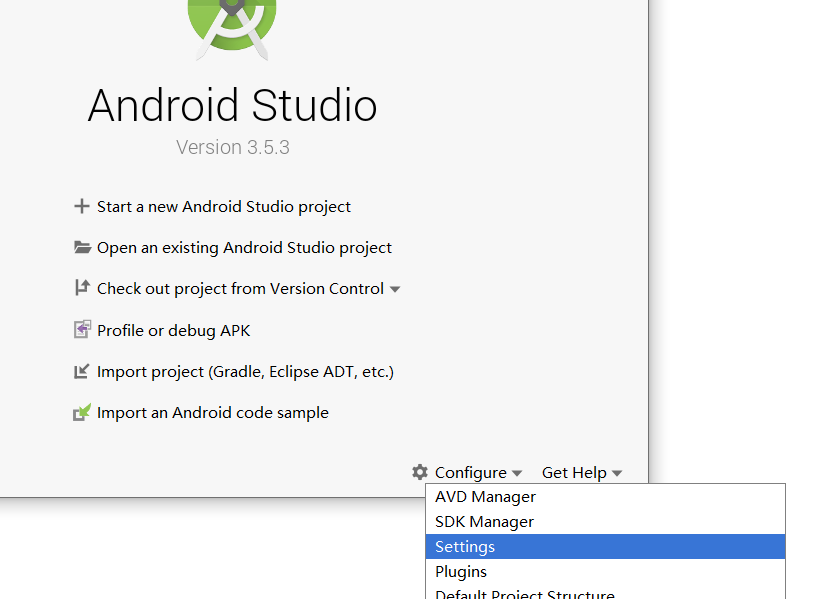Open Plugins from the Configure menu
830x599 pixels.
(605, 571)
